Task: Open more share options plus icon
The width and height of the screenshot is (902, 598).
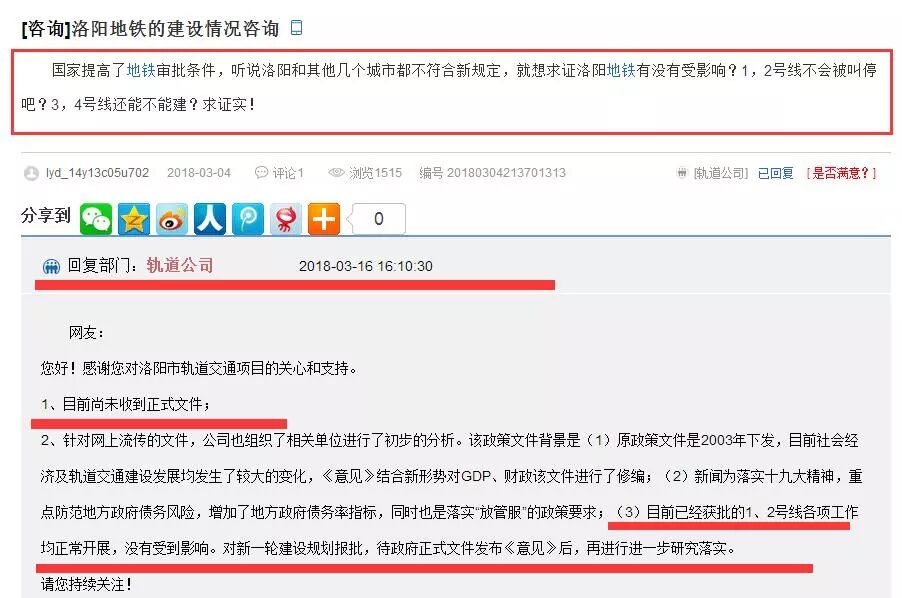Action: coord(324,219)
